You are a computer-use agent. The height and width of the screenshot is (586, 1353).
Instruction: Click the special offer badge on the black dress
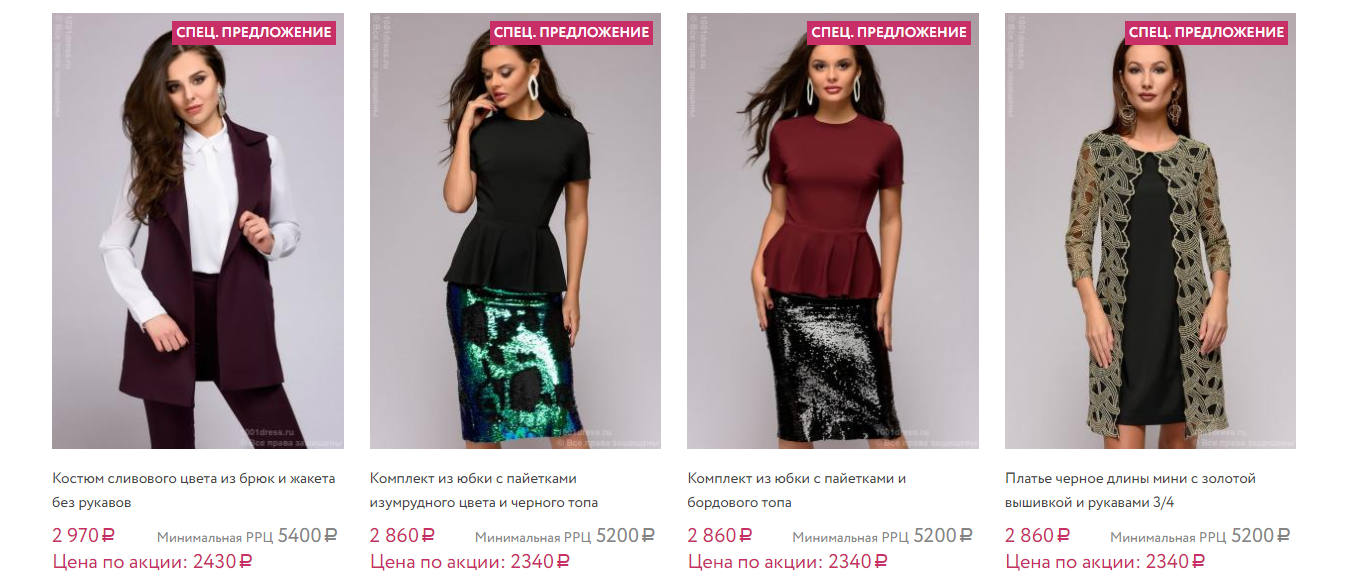(x=1207, y=32)
